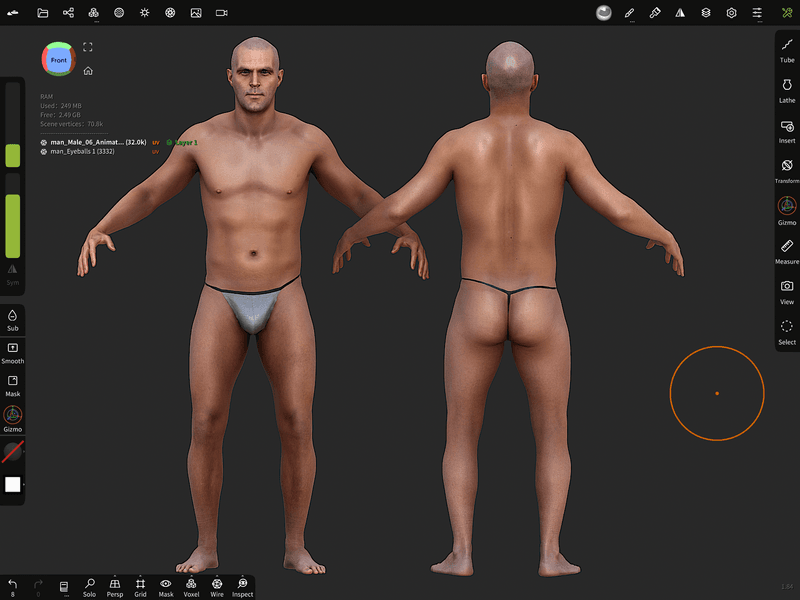The image size is (800, 600).
Task: Click the Front view cube
Action: [59, 59]
